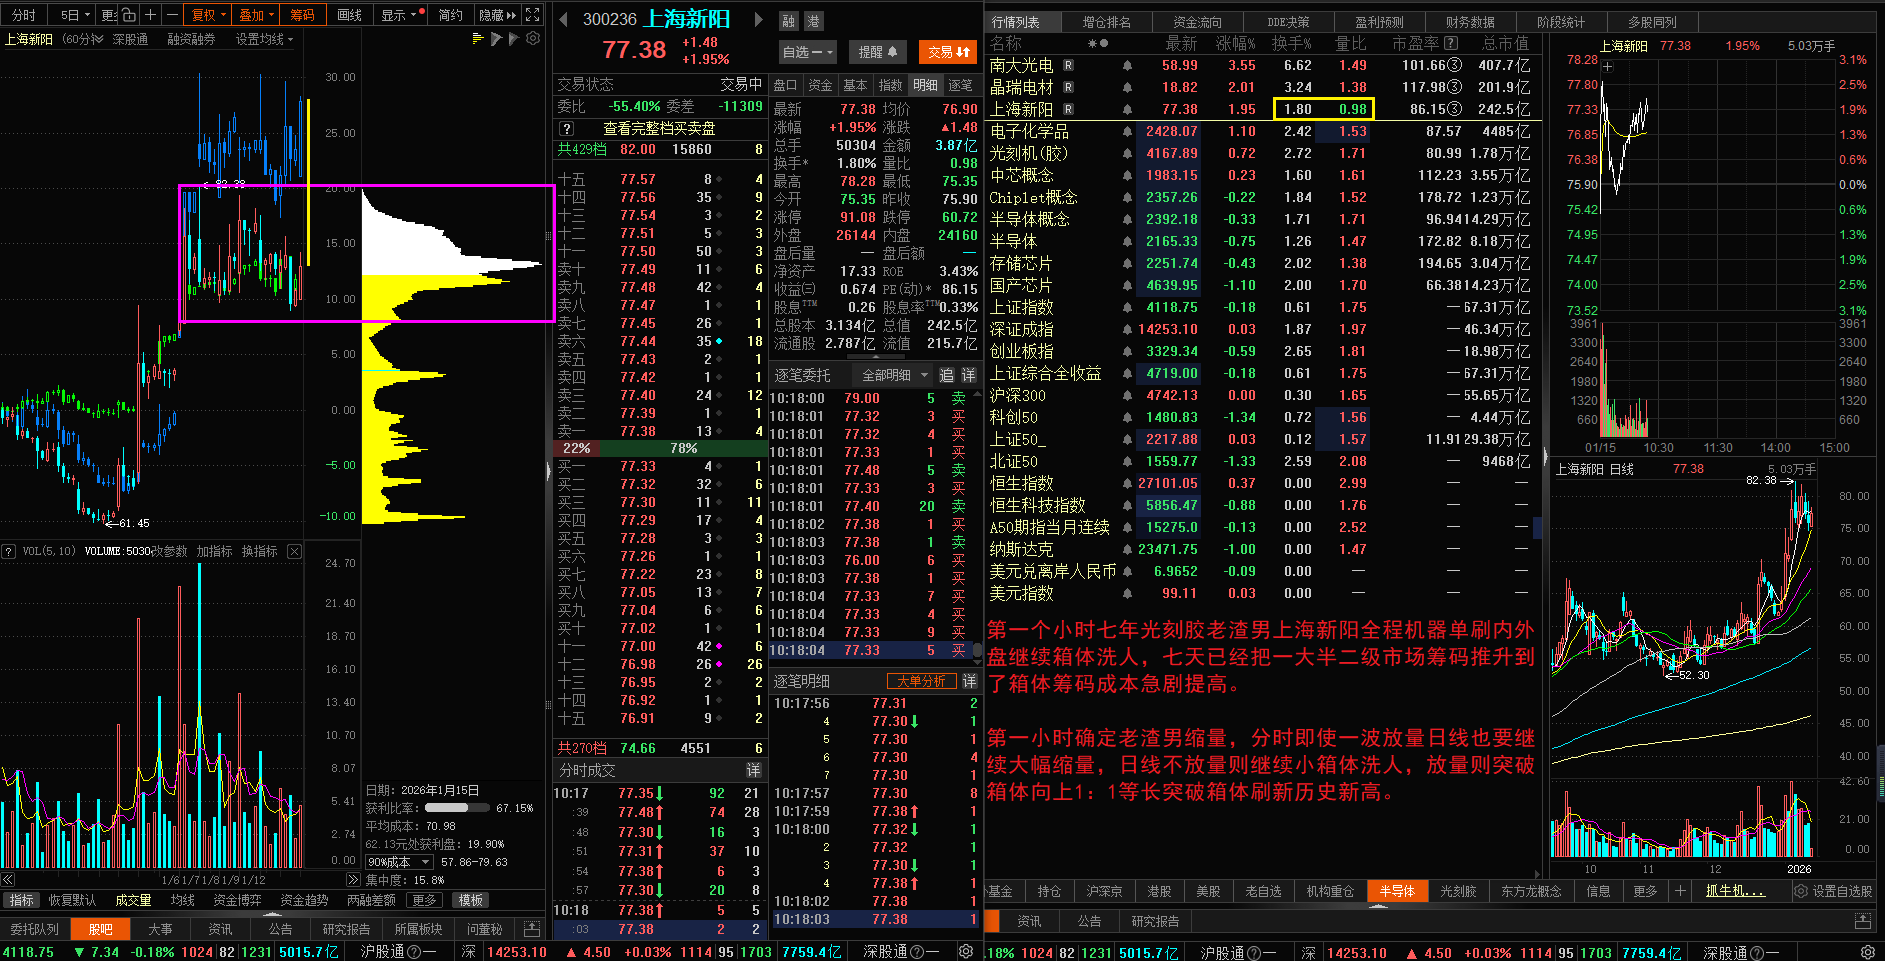
Task: Select the 光刻胶 watchlist tab
Action: (1457, 891)
